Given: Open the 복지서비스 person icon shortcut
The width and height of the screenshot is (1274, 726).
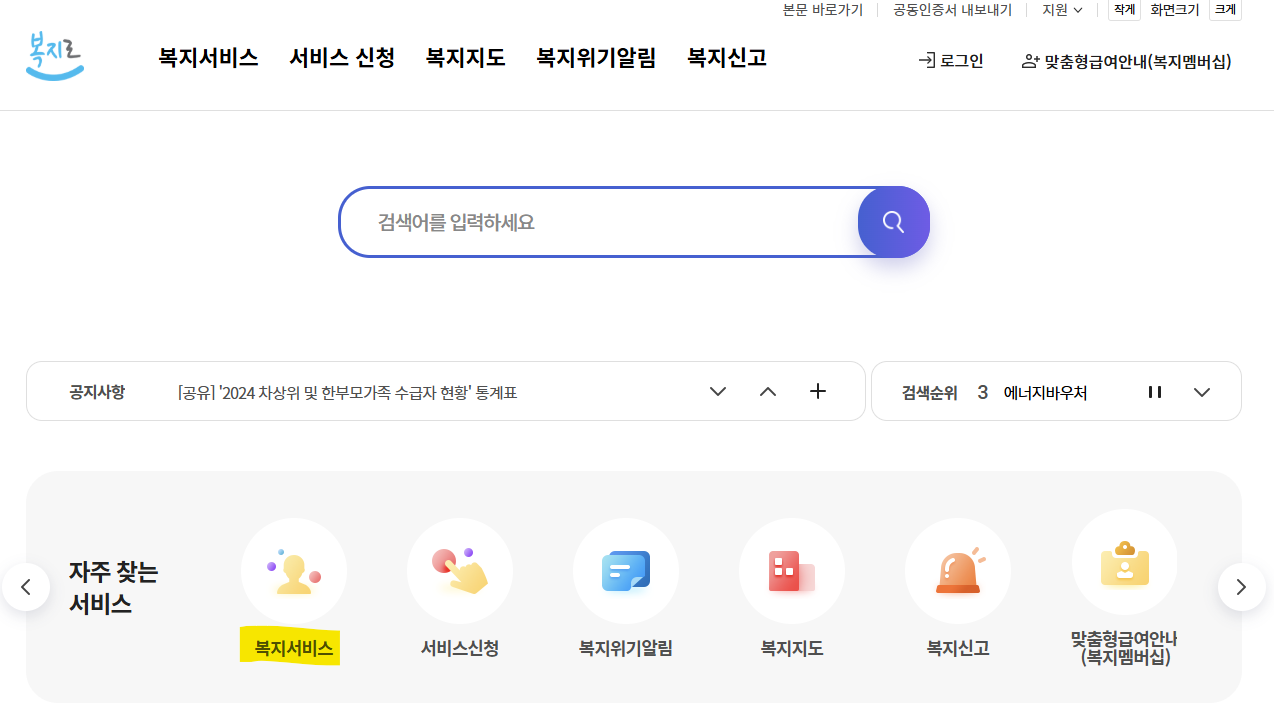Looking at the screenshot, I should [x=294, y=571].
